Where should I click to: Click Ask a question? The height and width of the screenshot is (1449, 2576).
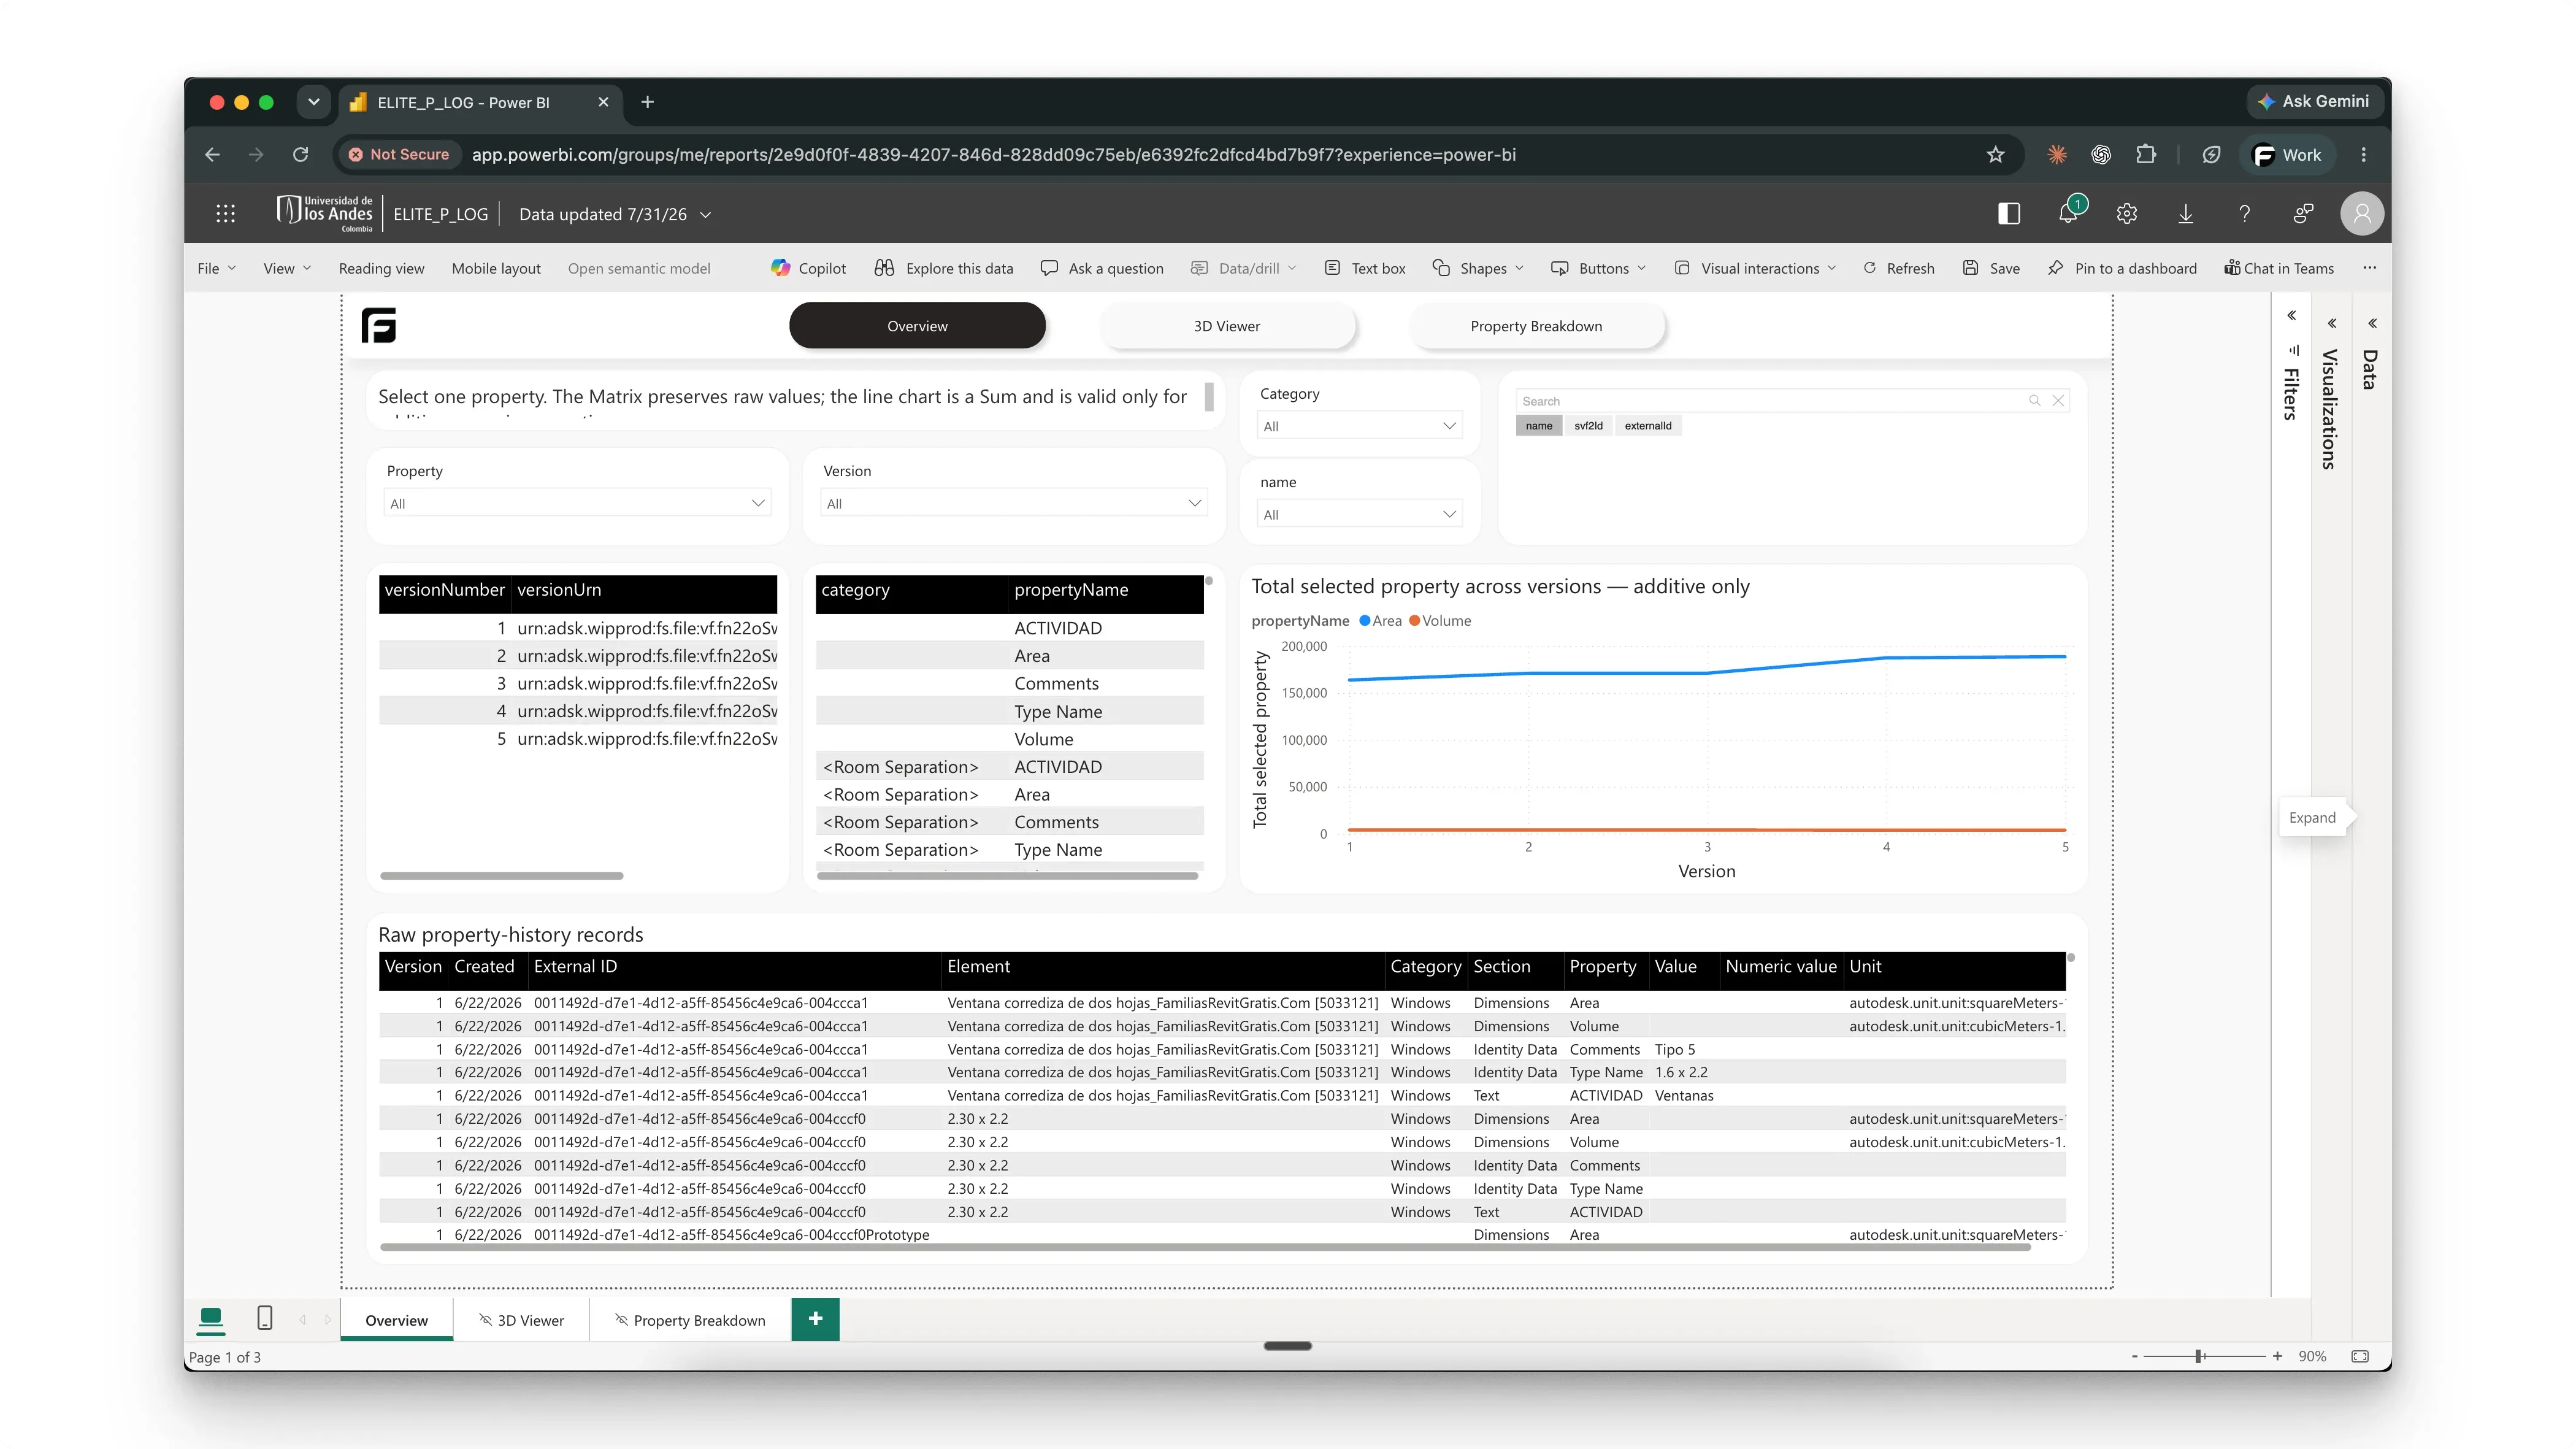1102,268
